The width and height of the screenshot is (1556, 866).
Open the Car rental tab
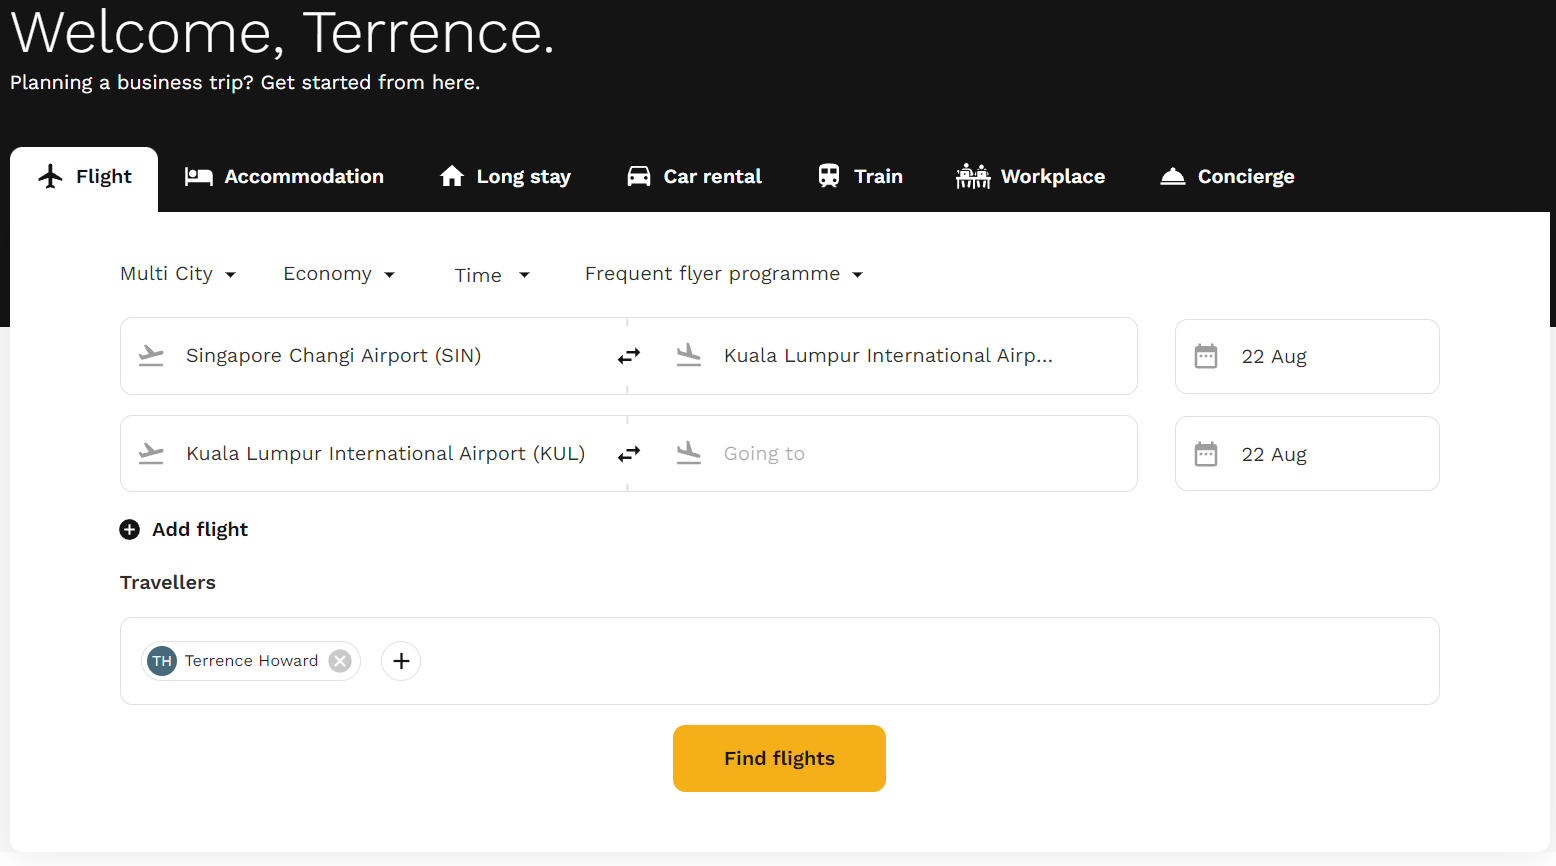[694, 177]
